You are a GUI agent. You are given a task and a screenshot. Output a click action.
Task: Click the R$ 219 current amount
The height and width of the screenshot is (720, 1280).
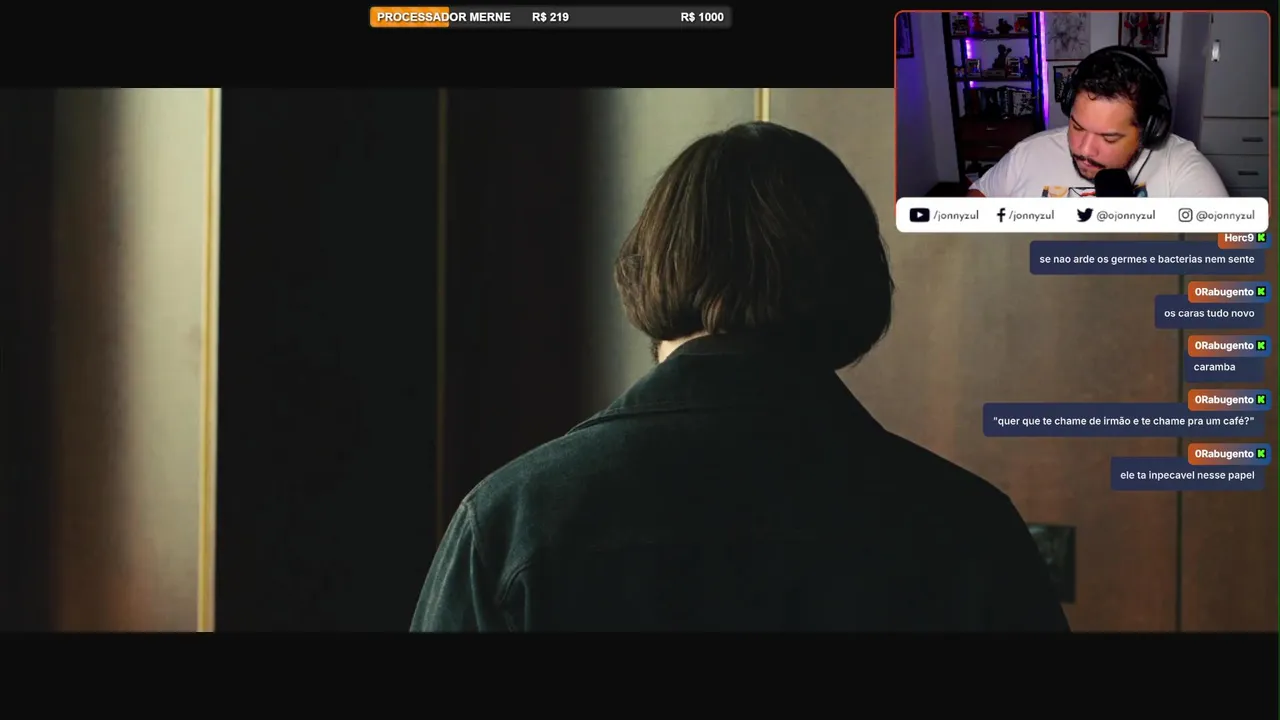click(550, 17)
